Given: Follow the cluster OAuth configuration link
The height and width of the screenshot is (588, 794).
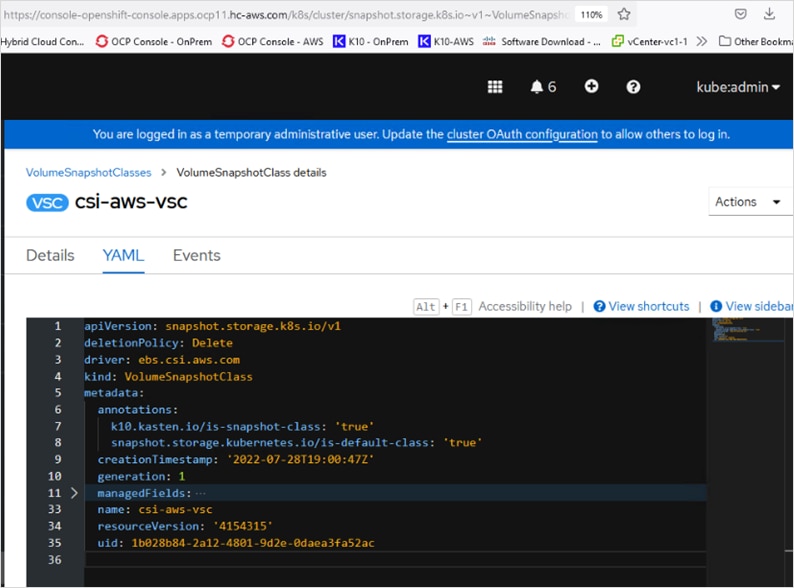Looking at the screenshot, I should pyautogui.click(x=522, y=135).
